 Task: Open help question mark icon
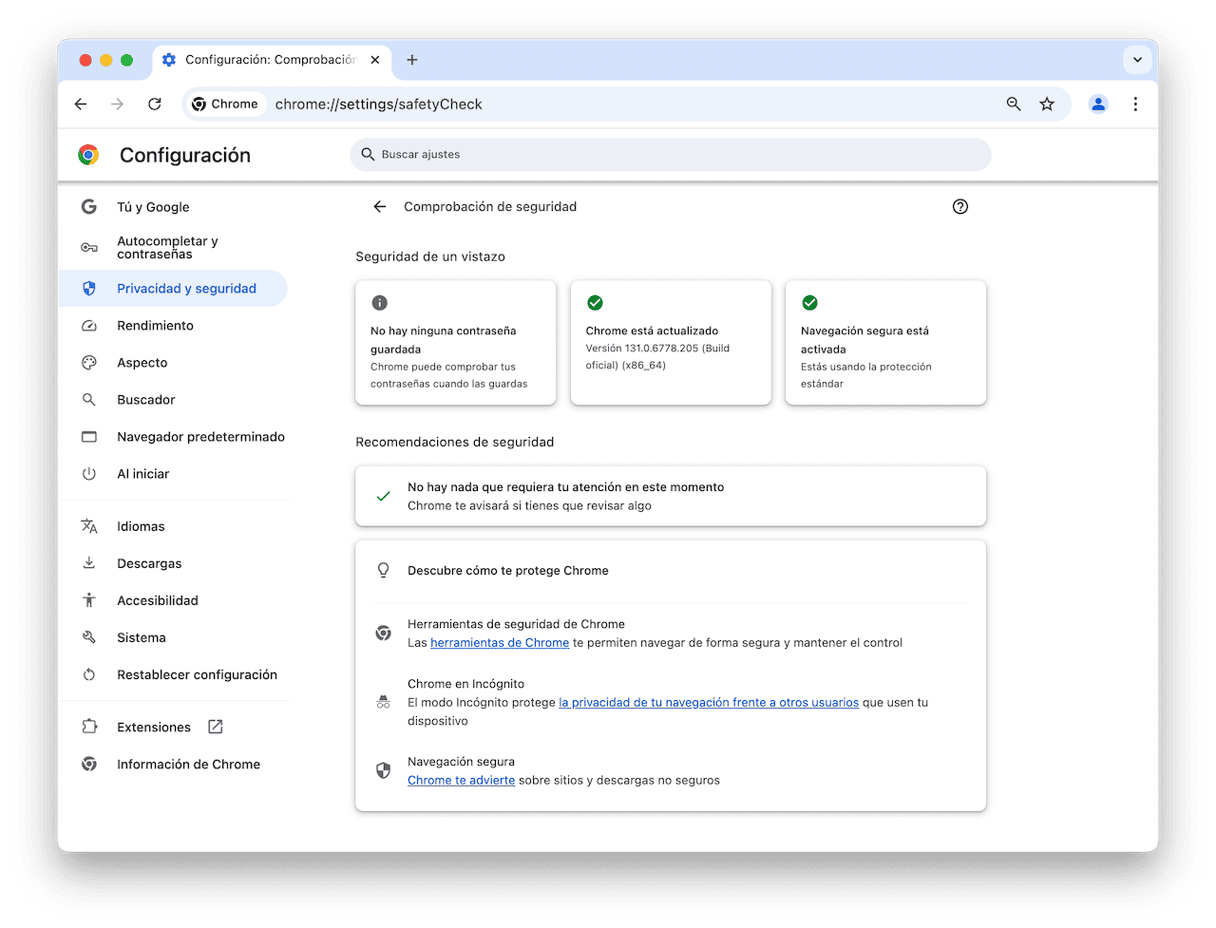pyautogui.click(x=960, y=207)
